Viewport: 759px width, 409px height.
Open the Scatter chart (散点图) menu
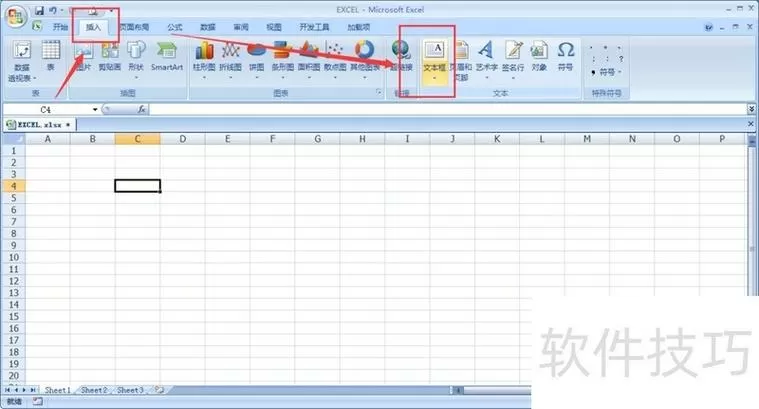335,61
